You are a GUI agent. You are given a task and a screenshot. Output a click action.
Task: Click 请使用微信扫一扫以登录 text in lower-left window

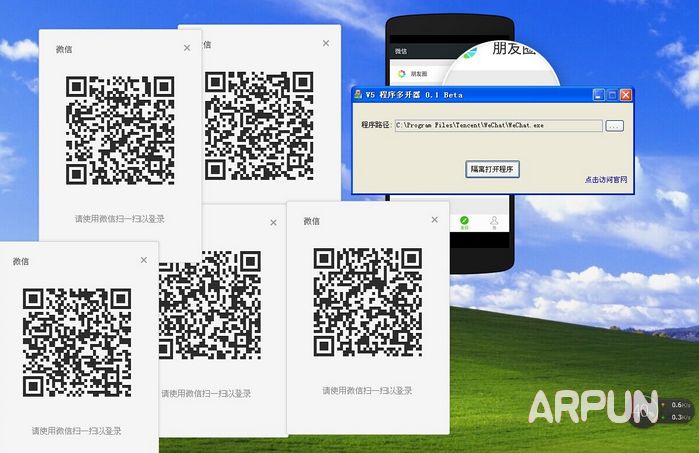tap(77, 431)
